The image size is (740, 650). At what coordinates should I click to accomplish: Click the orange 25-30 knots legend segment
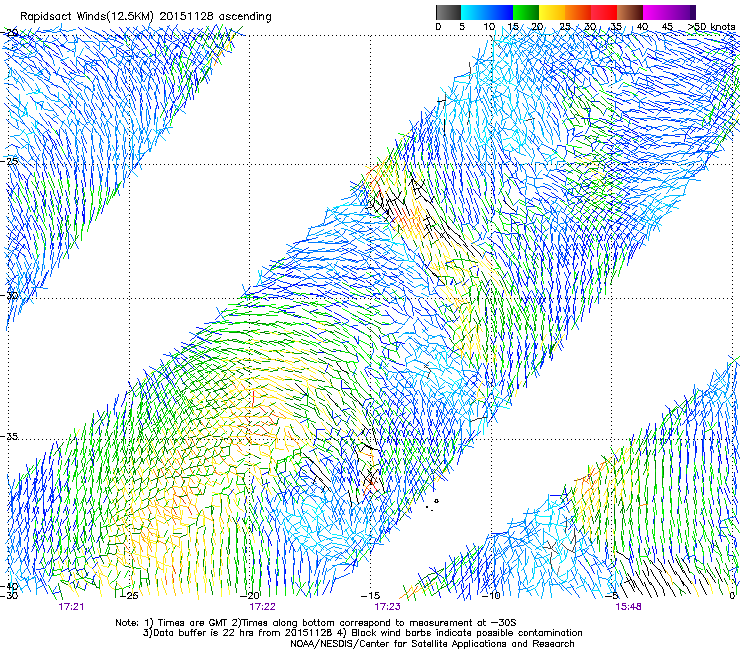tap(578, 12)
